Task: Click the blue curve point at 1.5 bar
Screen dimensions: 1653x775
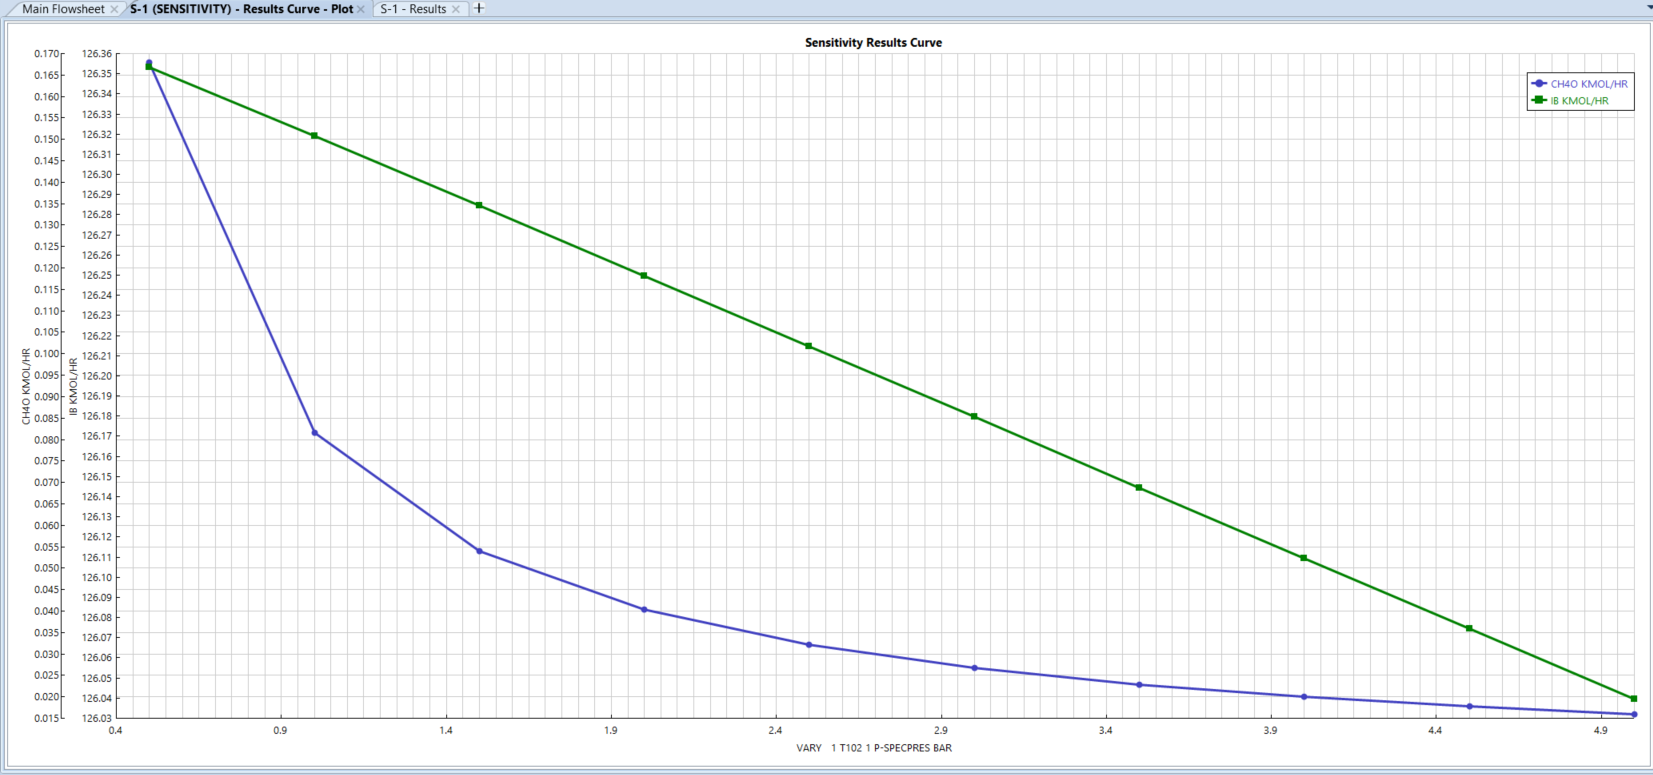Action: tap(480, 551)
